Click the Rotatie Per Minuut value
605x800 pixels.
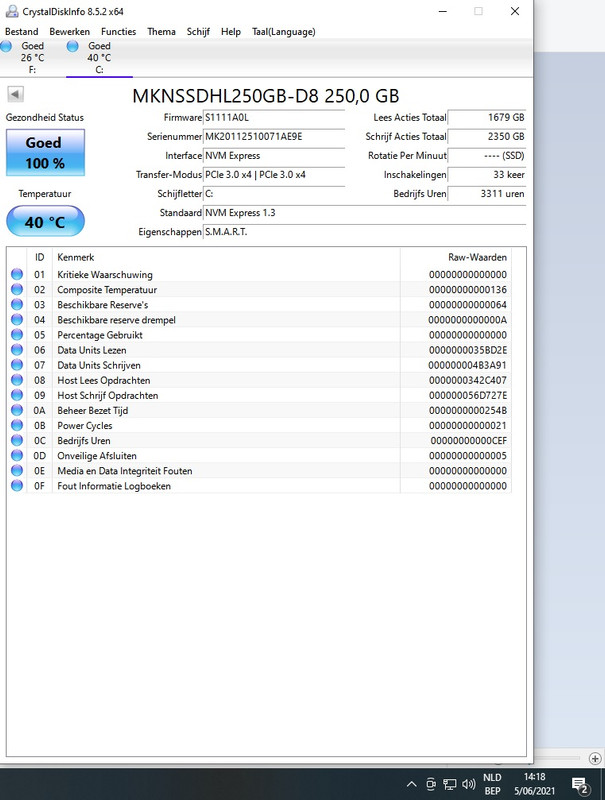click(487, 156)
